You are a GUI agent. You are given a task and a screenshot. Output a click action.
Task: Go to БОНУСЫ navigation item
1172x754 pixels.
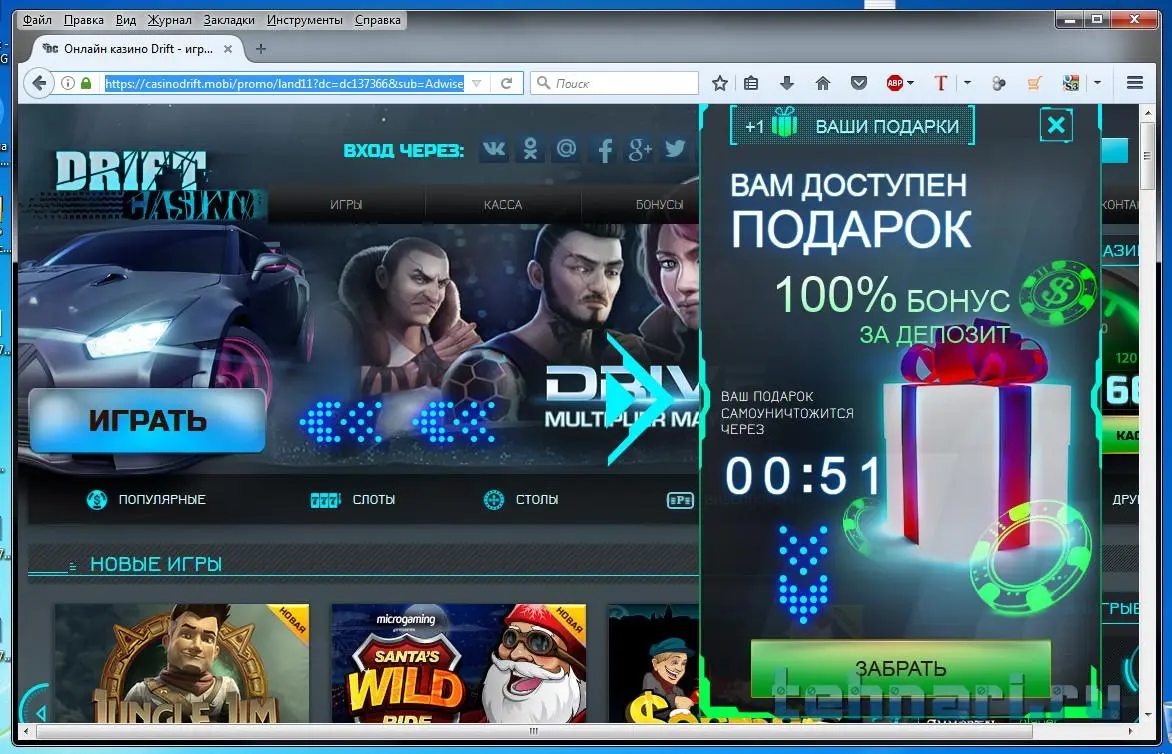click(659, 204)
